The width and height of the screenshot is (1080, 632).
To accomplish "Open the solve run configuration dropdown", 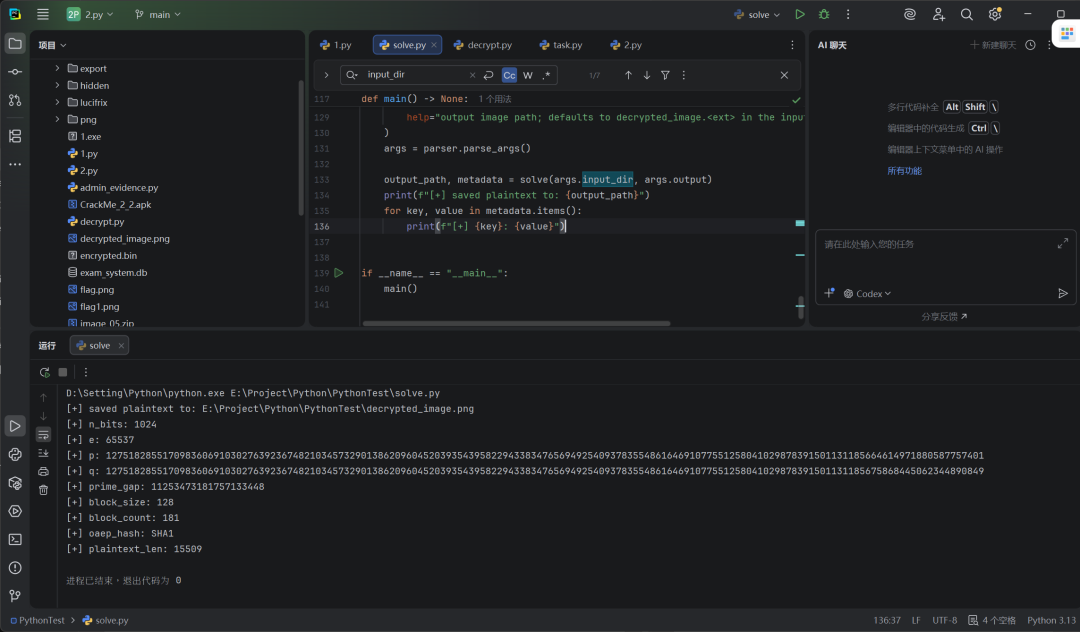I will tap(757, 14).
